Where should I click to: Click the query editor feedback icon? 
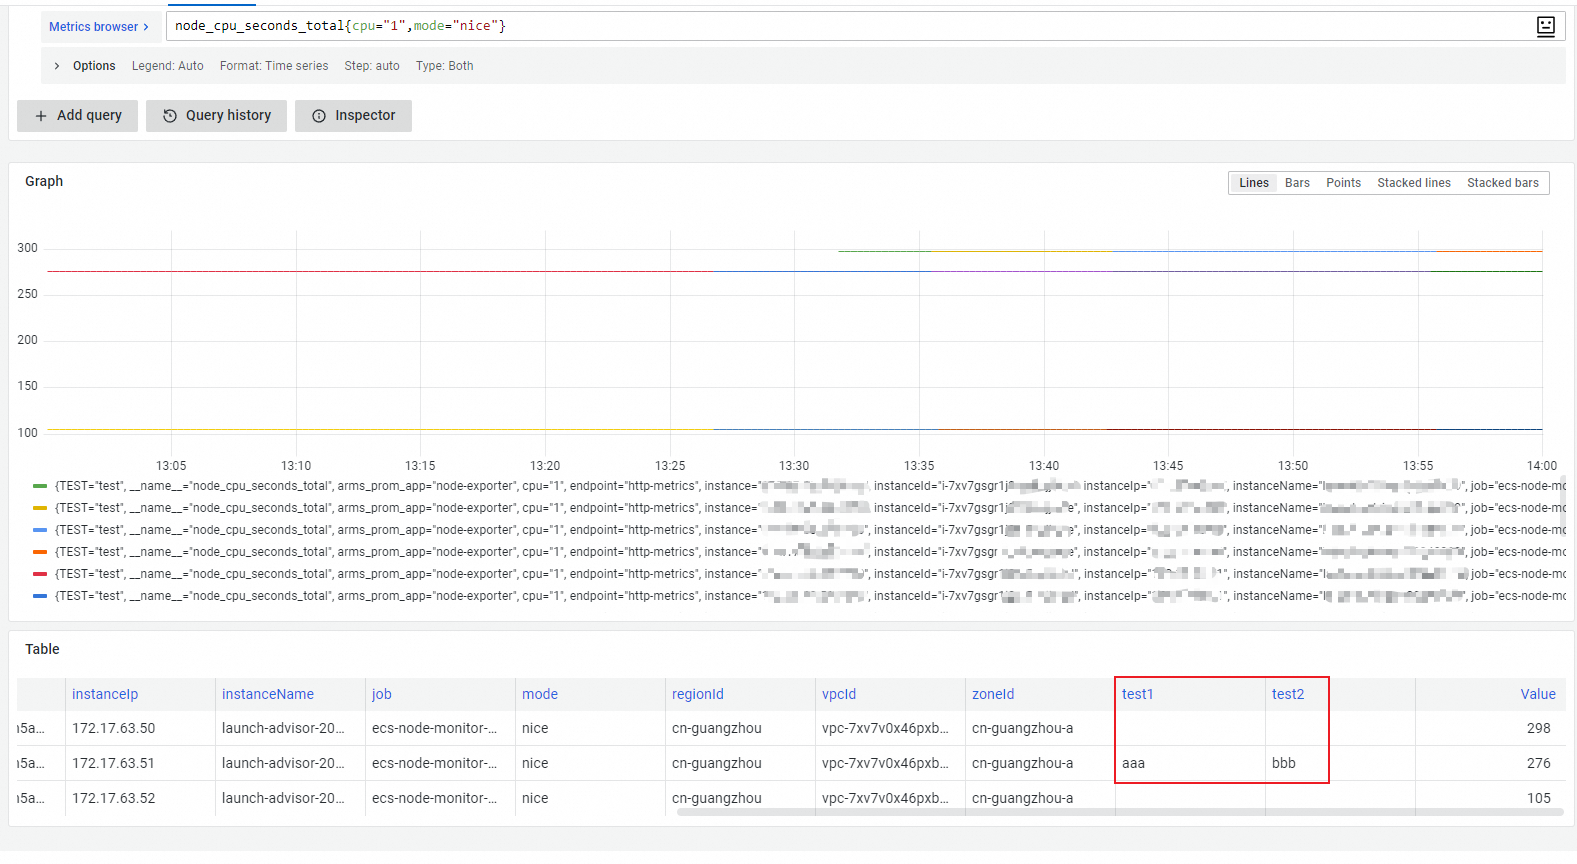click(1545, 27)
